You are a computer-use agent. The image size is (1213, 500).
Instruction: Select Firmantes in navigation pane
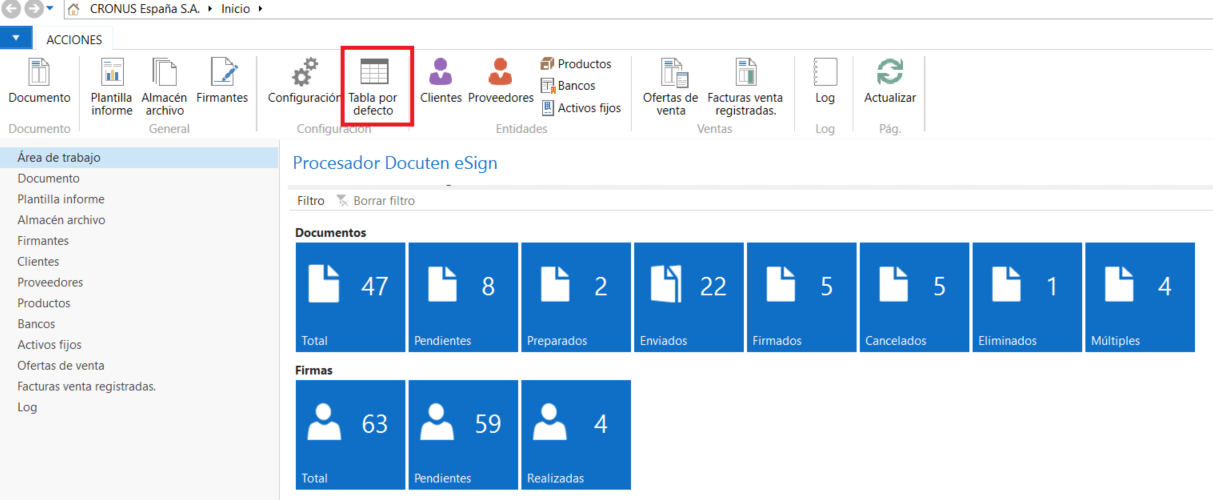click(139, 241)
